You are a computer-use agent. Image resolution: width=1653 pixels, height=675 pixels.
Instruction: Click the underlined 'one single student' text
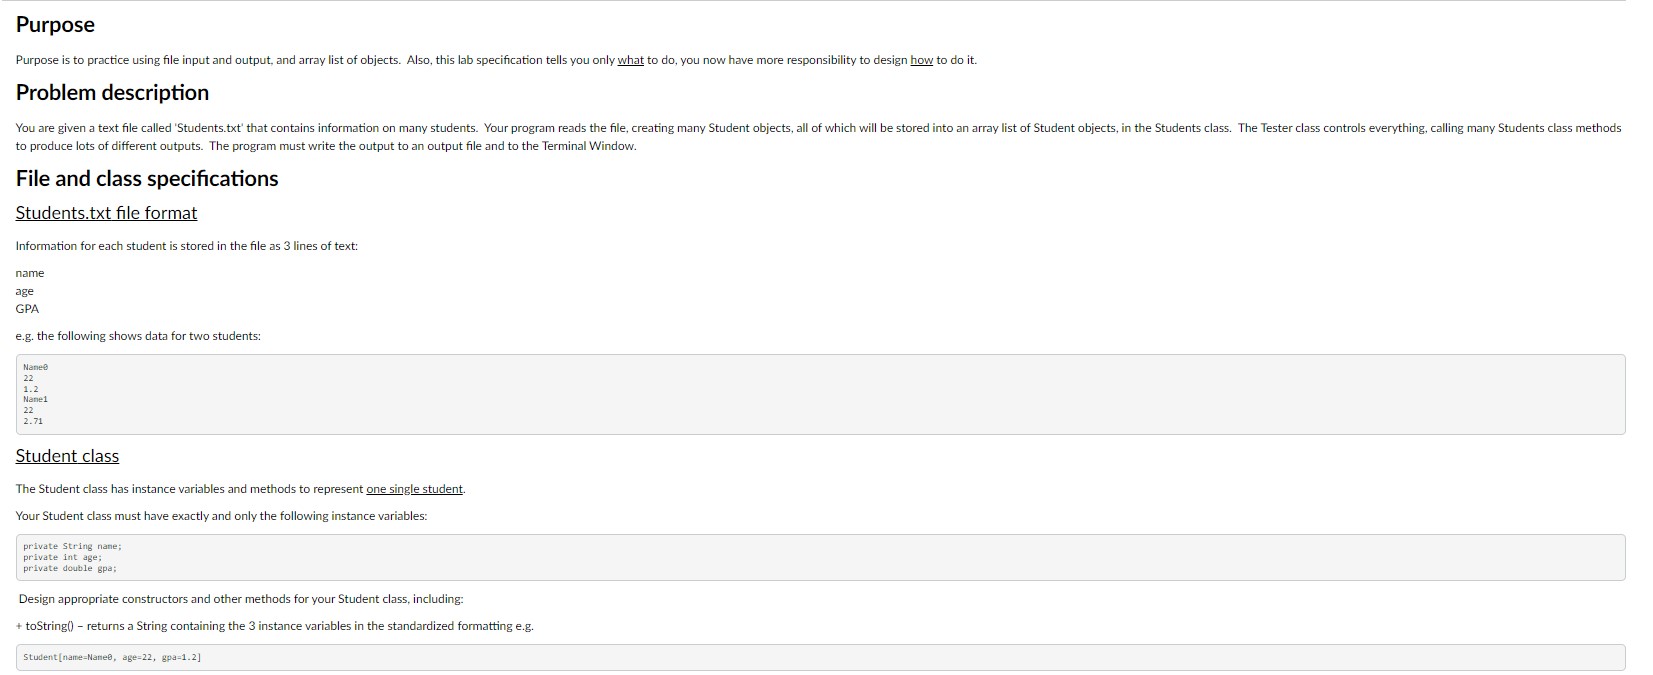[x=414, y=489]
